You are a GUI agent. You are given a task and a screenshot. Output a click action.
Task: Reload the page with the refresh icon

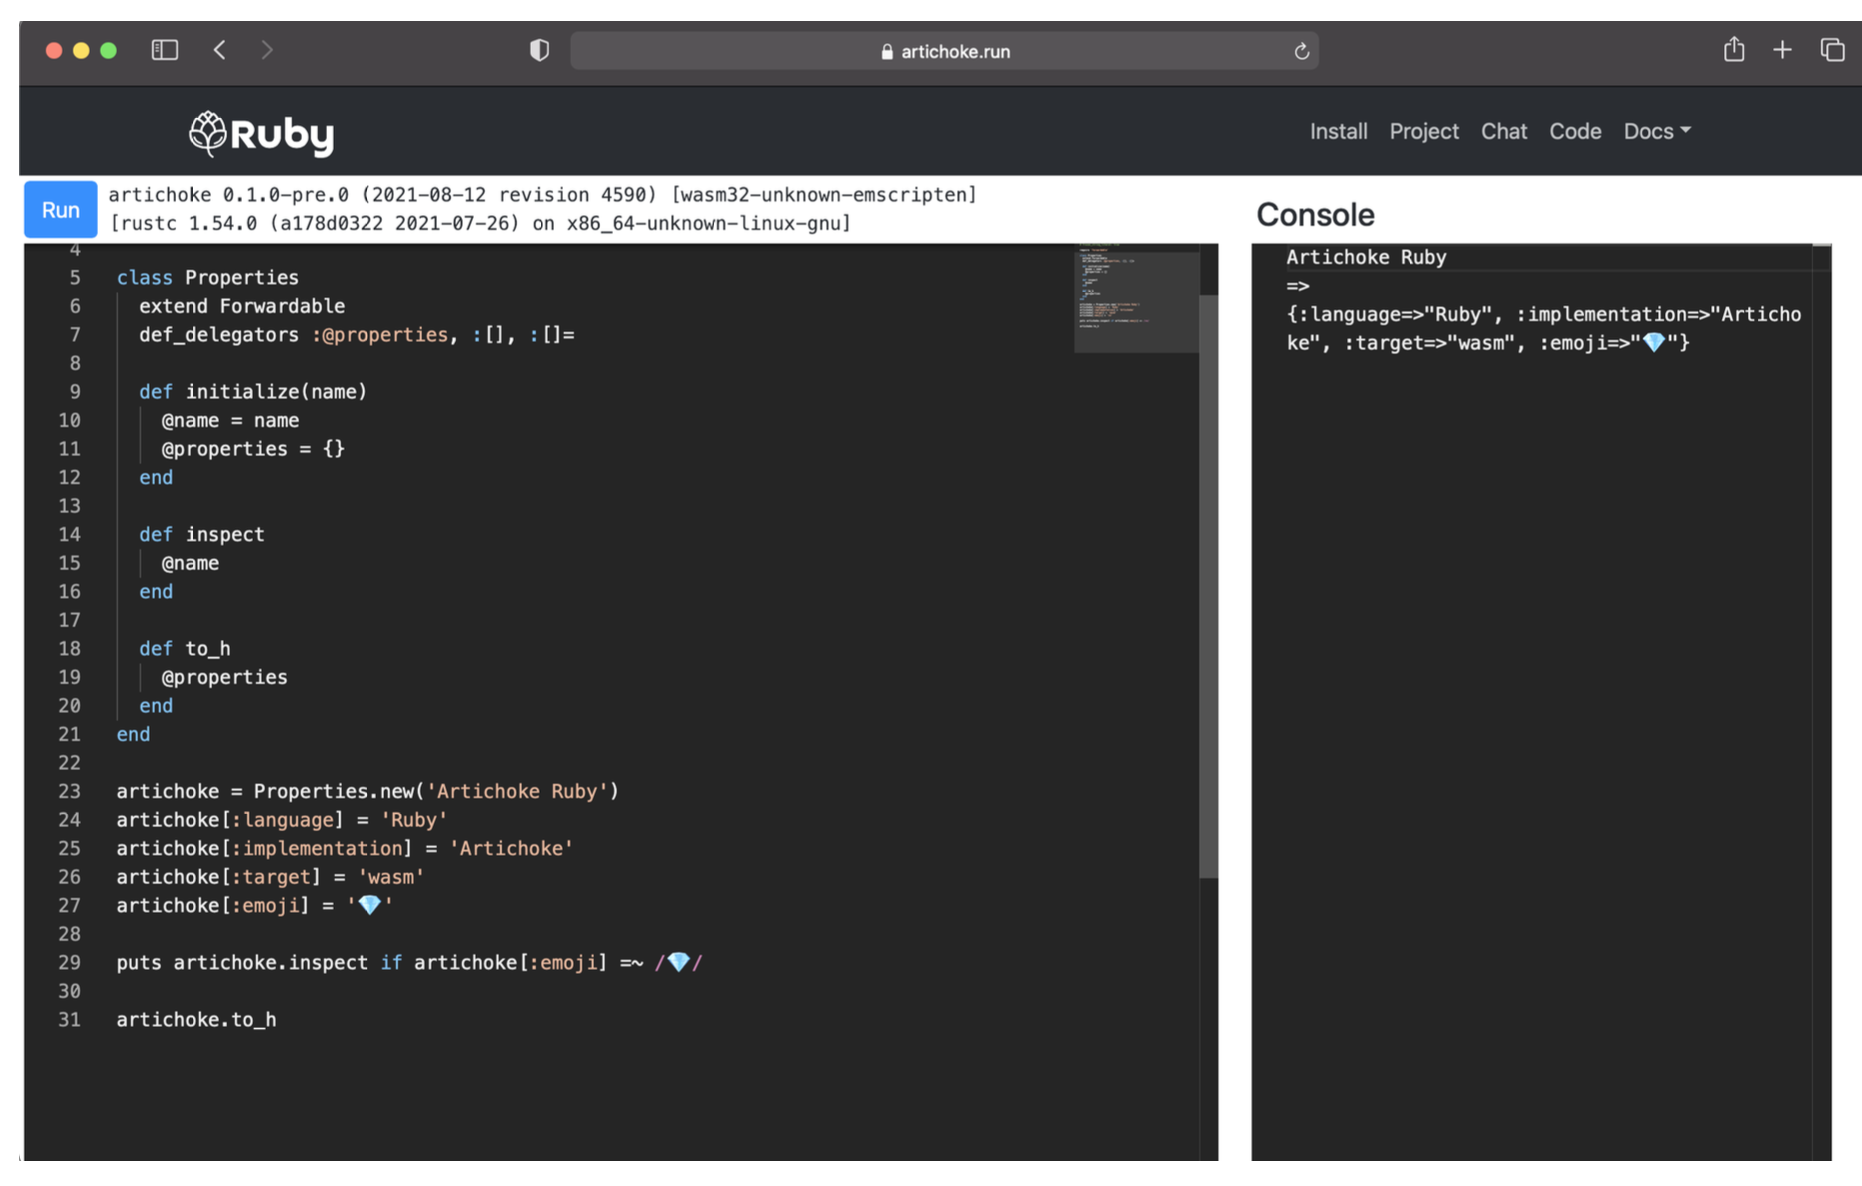tap(1301, 51)
